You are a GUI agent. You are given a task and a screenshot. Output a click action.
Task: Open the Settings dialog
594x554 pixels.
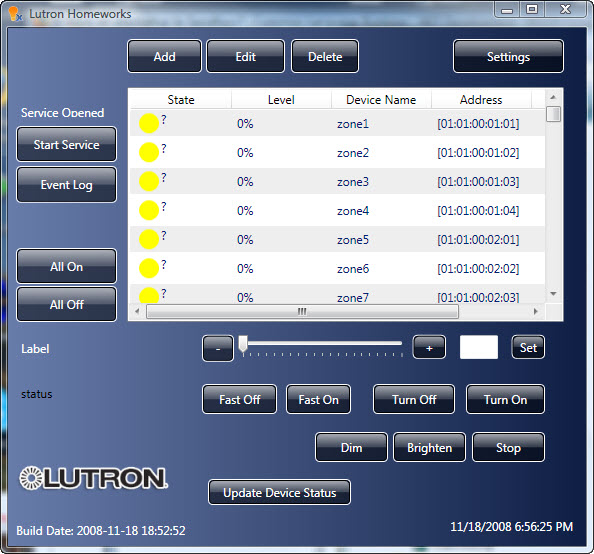click(x=508, y=56)
